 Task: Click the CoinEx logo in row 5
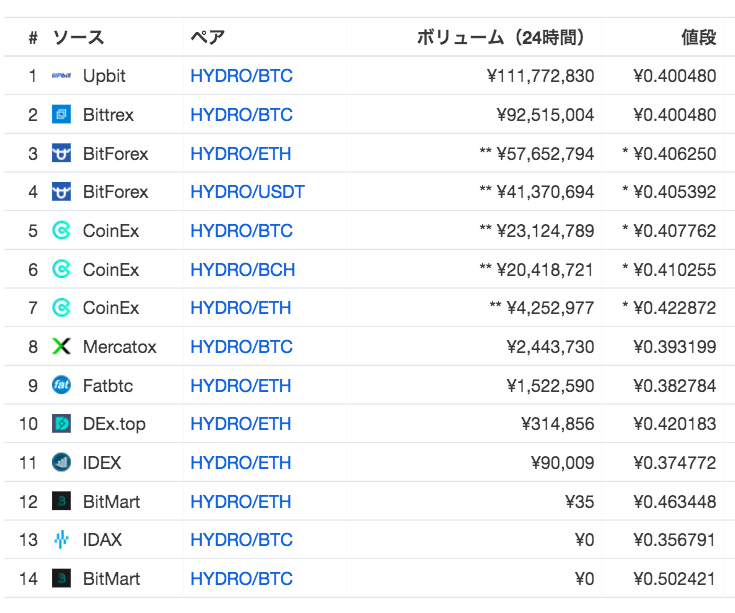[x=61, y=231]
